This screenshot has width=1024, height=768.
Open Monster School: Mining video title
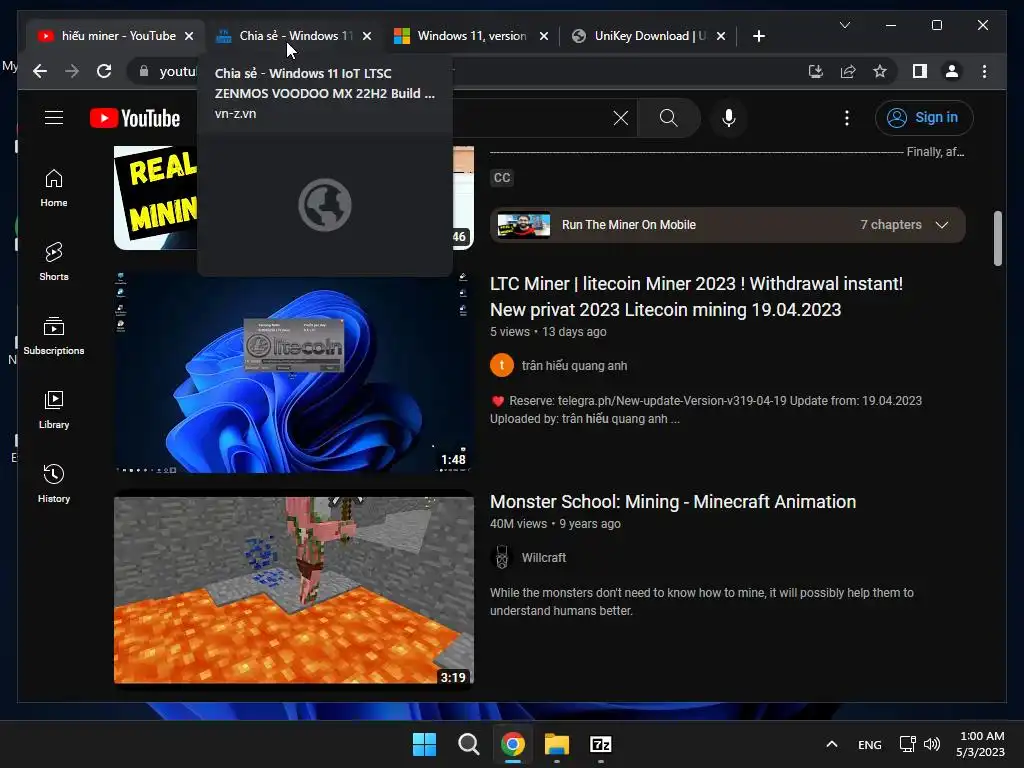point(673,502)
